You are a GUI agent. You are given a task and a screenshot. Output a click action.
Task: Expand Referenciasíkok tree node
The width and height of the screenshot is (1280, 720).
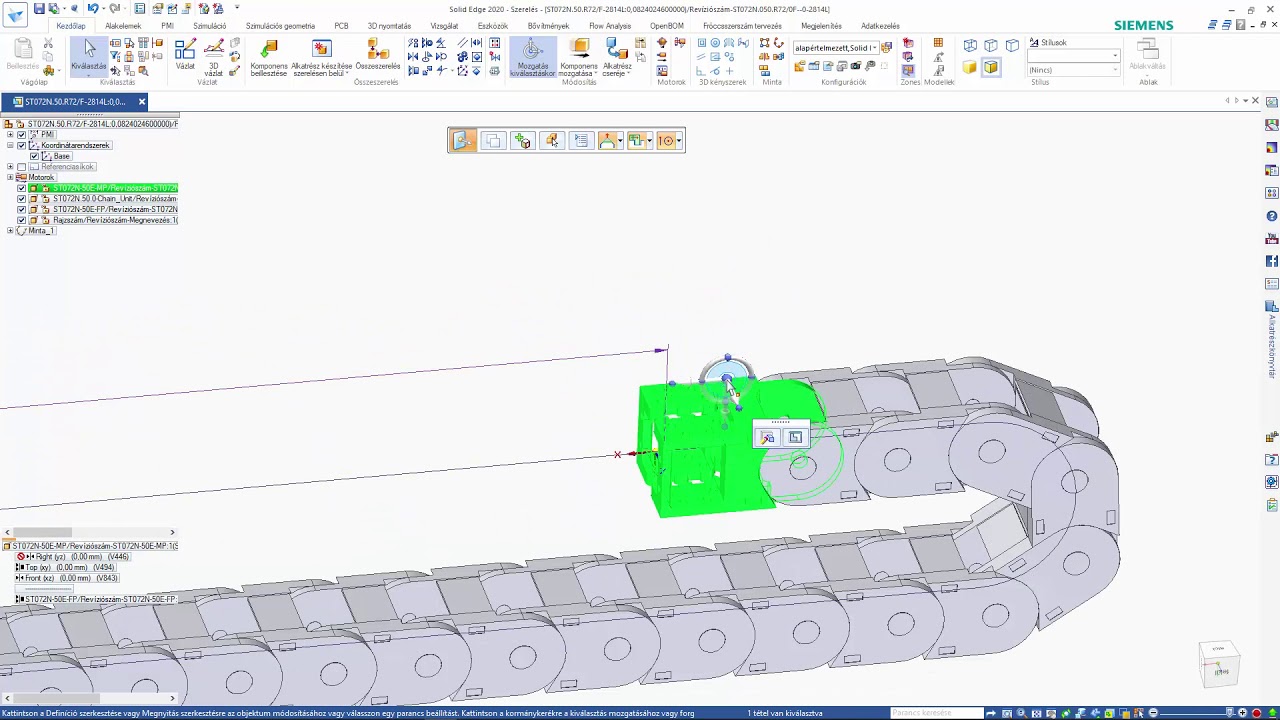coord(10,167)
